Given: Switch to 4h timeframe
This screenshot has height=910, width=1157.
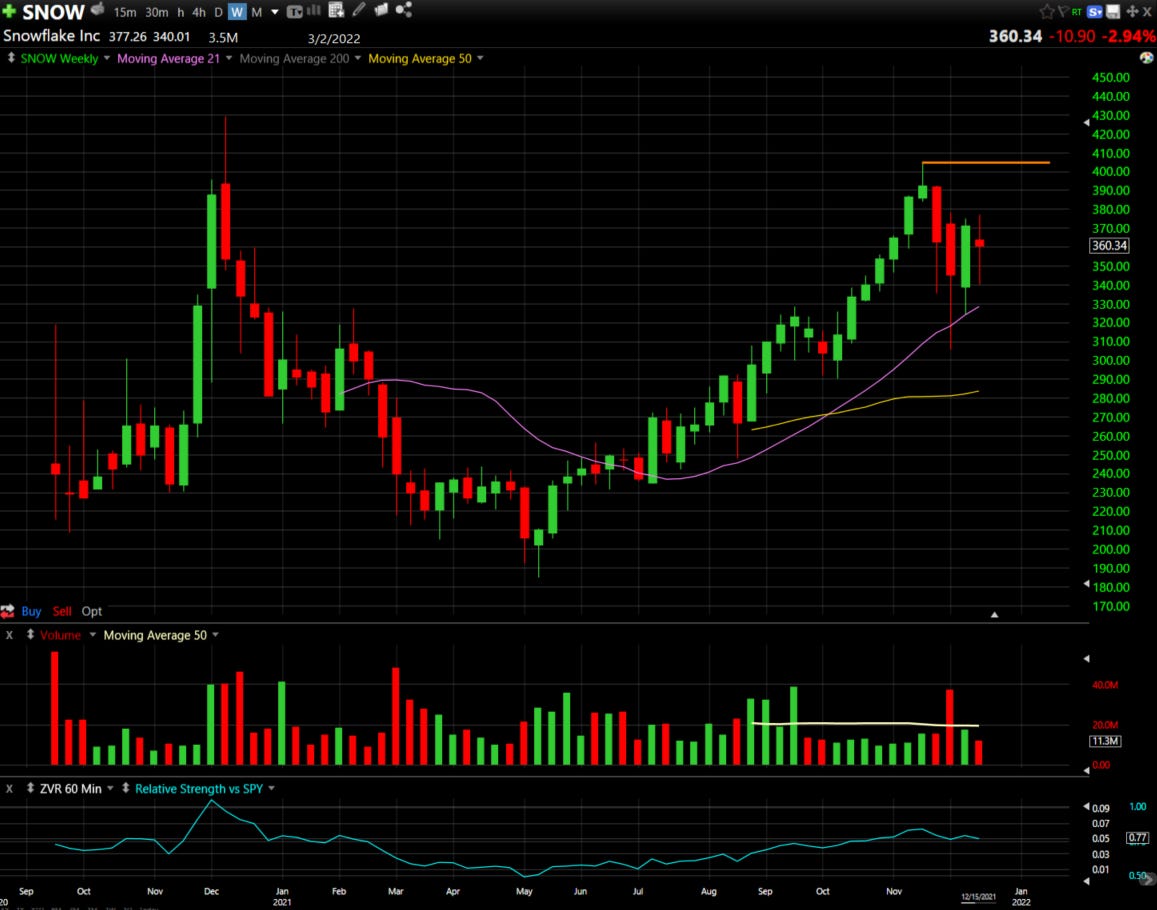Looking at the screenshot, I should pos(199,13).
